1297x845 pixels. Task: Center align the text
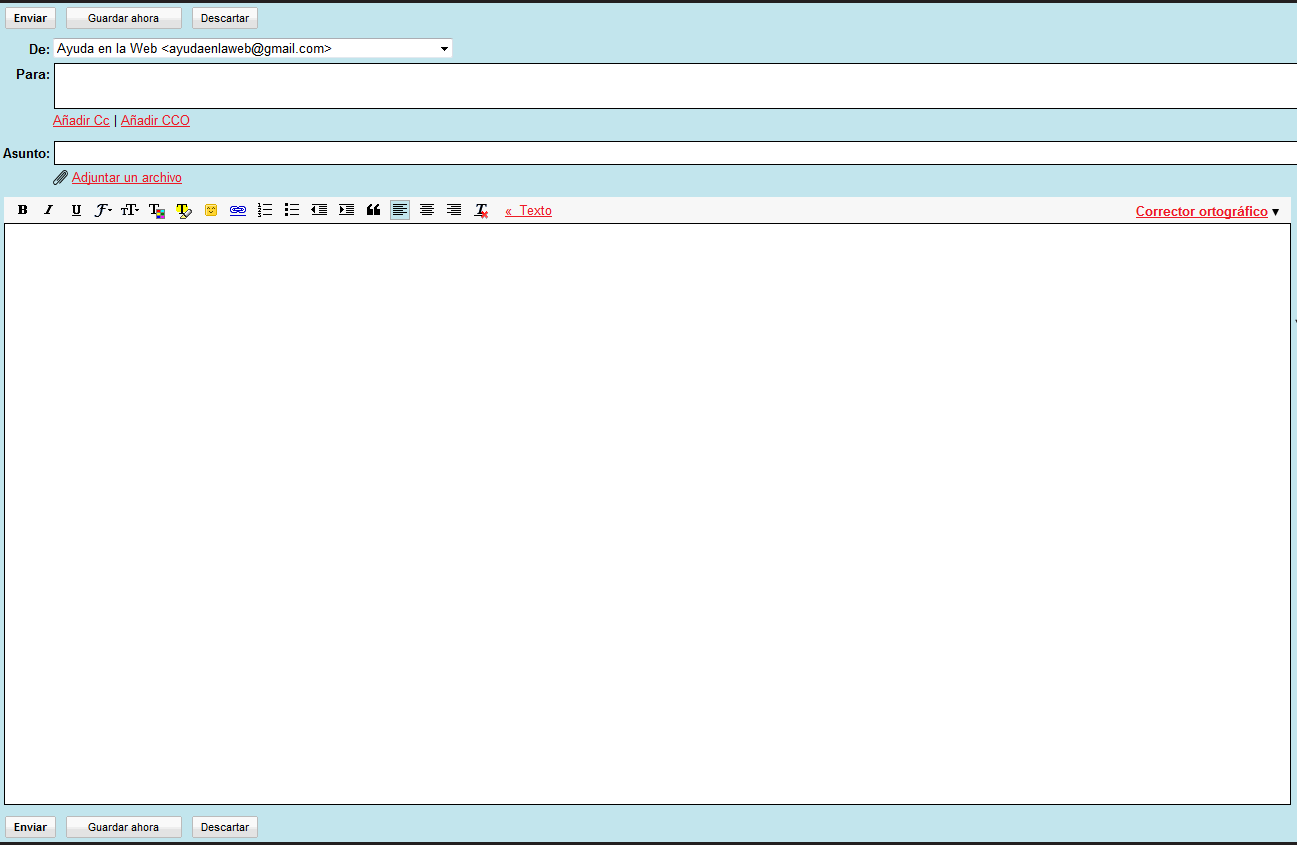(427, 210)
